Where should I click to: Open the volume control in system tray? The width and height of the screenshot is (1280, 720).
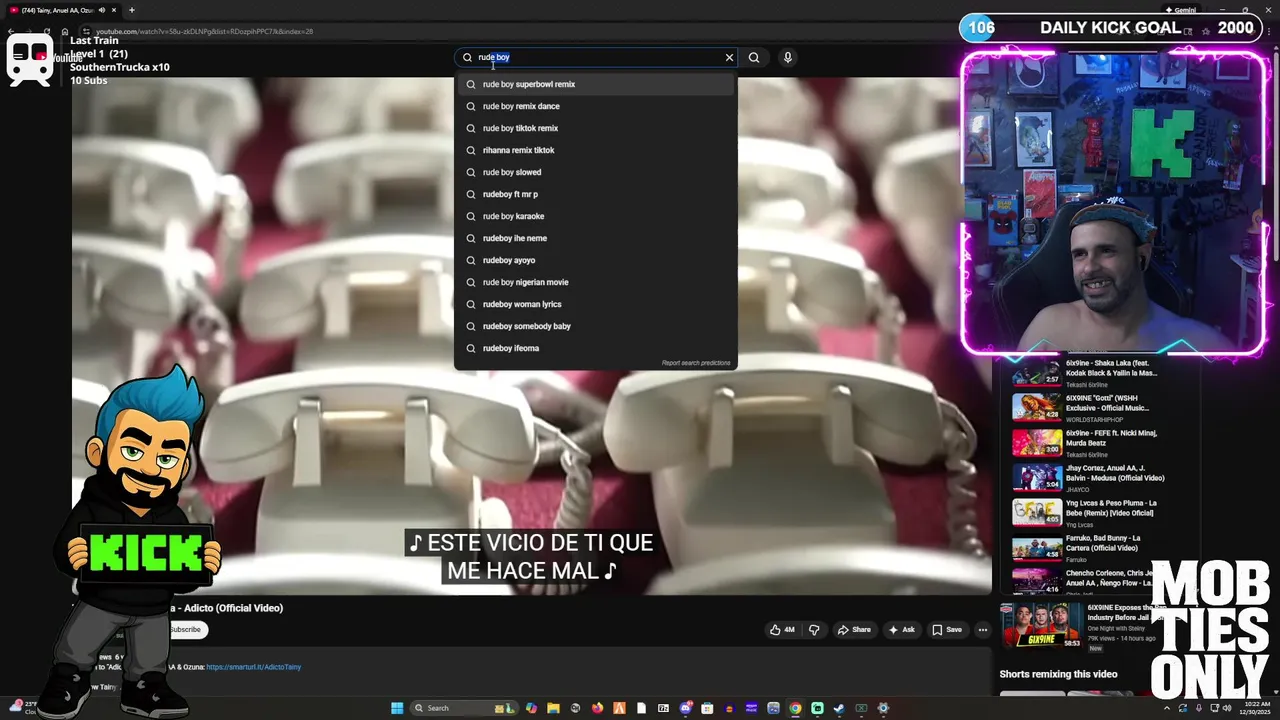1227,708
